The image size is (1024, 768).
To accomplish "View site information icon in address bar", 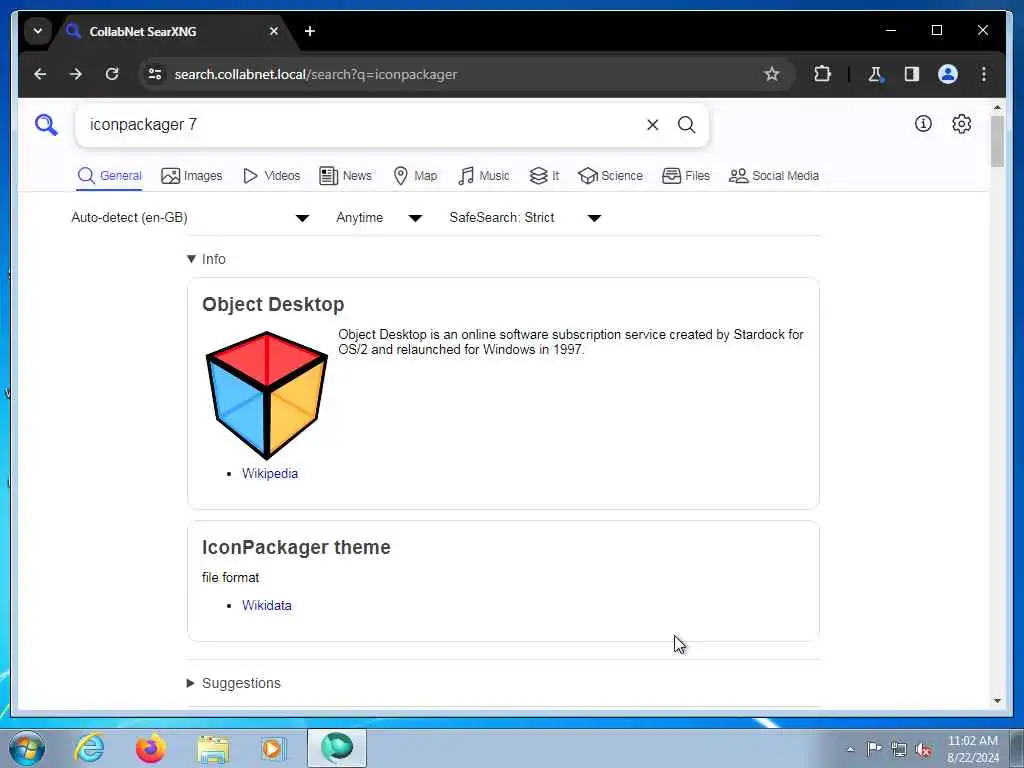I will 155,74.
